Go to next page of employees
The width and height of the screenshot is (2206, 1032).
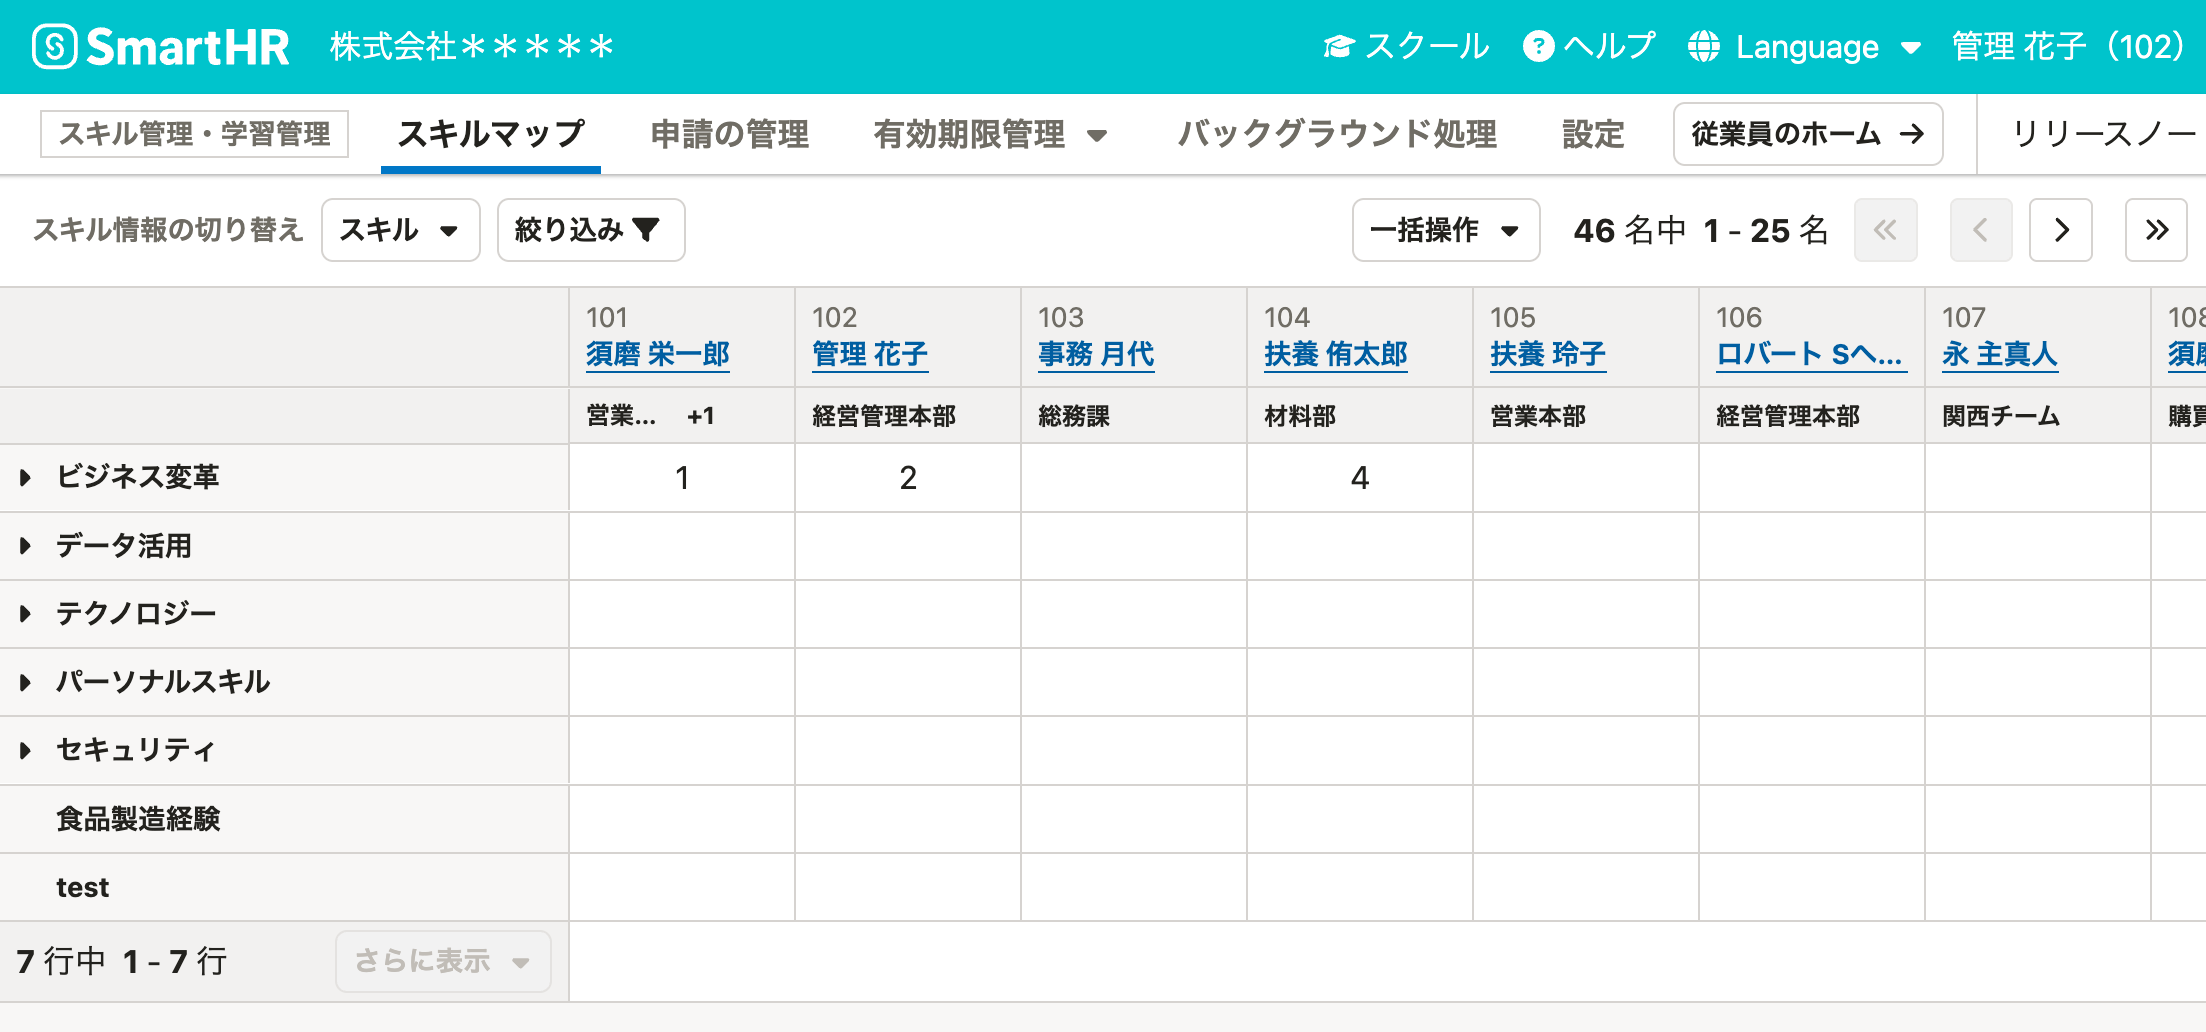(2060, 230)
